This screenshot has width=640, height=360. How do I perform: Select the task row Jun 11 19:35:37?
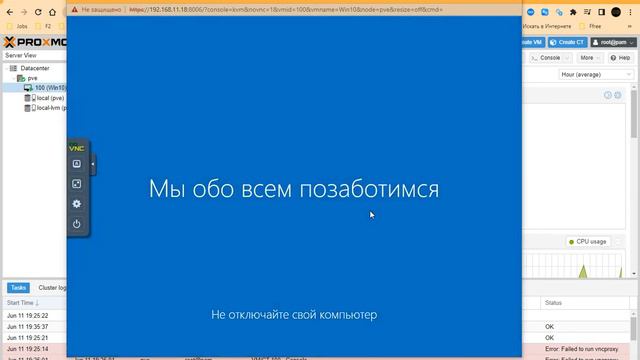35,327
